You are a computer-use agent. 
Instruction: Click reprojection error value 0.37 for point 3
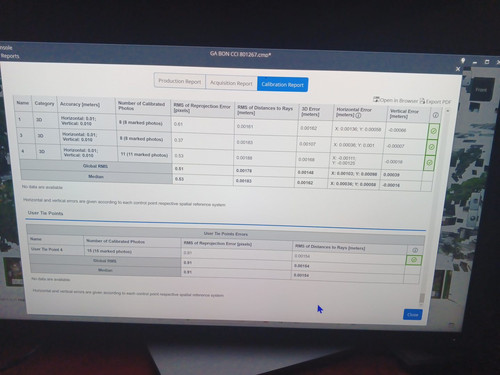click(178, 140)
